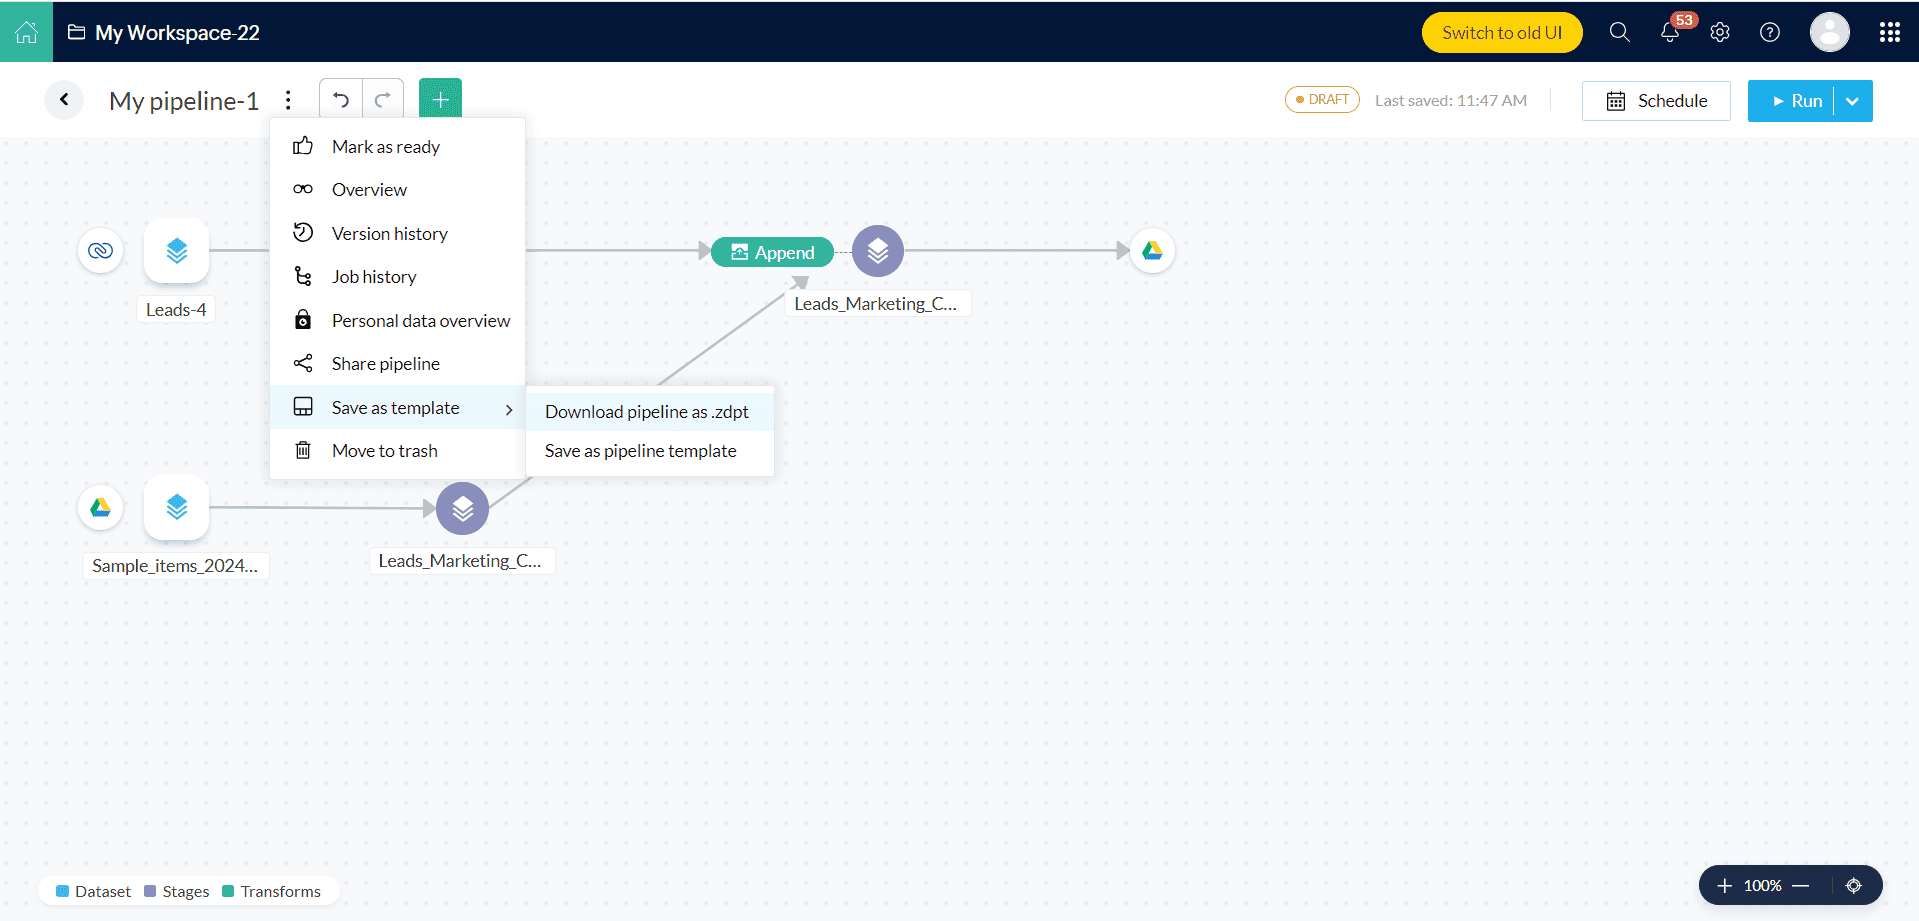The width and height of the screenshot is (1919, 921).
Task: Expand the Save as template submenu
Action: 398,408
